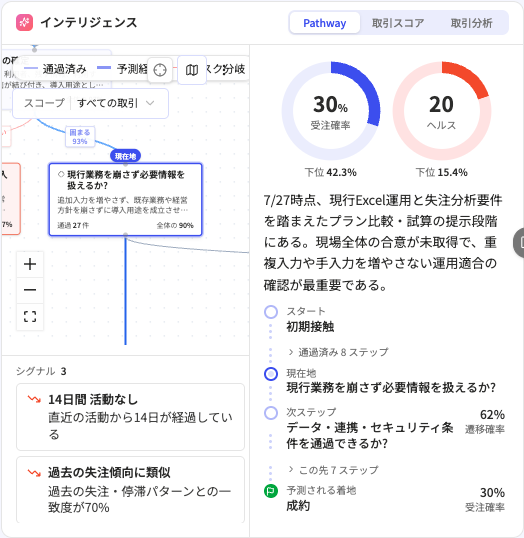This screenshot has width=524, height=538.
Task: Click the green flag 予測される着地 icon
Action: (271, 491)
